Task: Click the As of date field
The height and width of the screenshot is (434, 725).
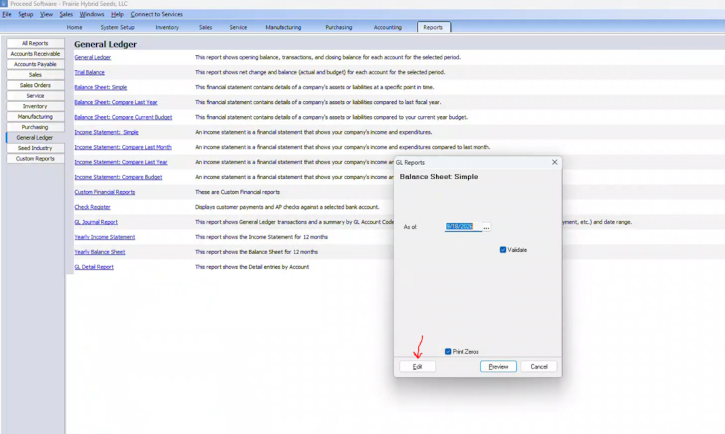Action: pos(463,226)
